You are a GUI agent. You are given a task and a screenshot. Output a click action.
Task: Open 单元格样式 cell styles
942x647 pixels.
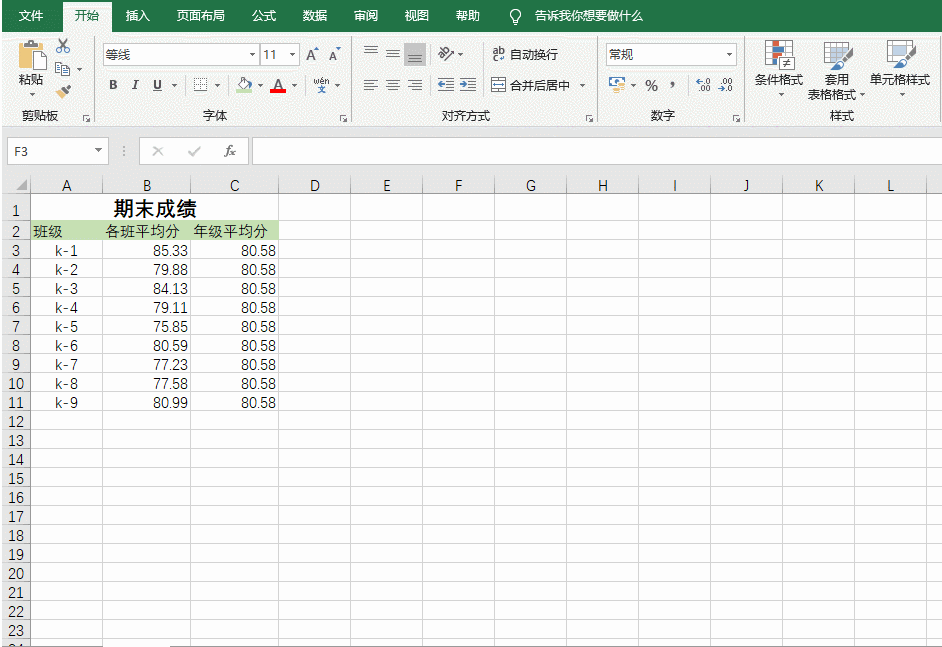pos(900,70)
